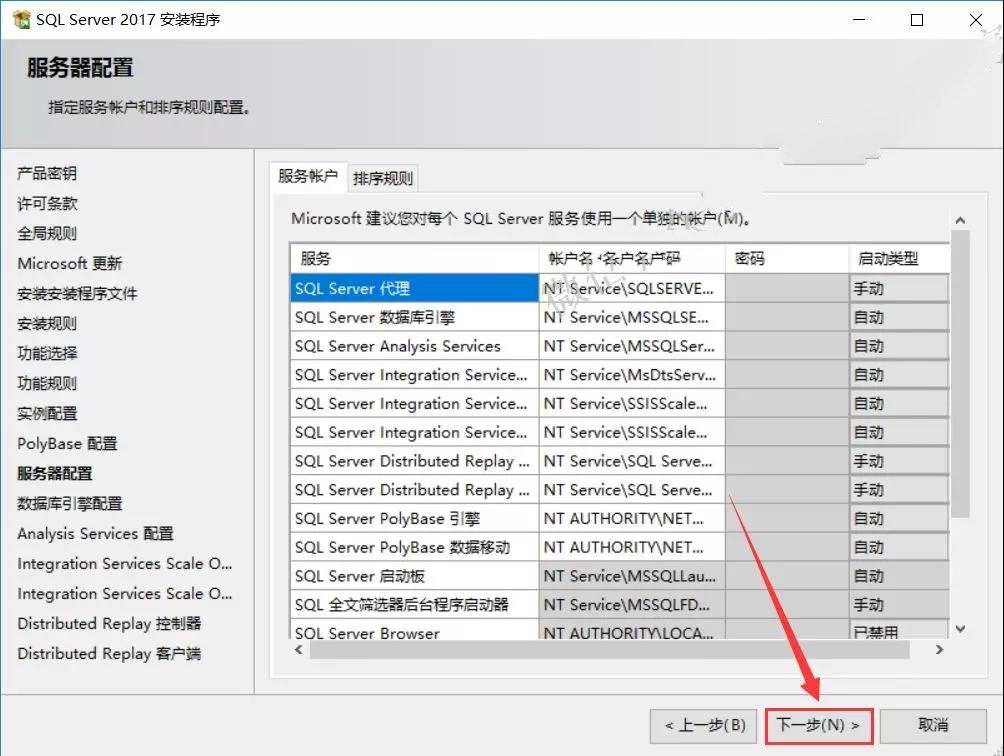Click account name NT Service\SQLSERVE... cell
Screen dimensions: 1004x756
[x=632, y=289]
